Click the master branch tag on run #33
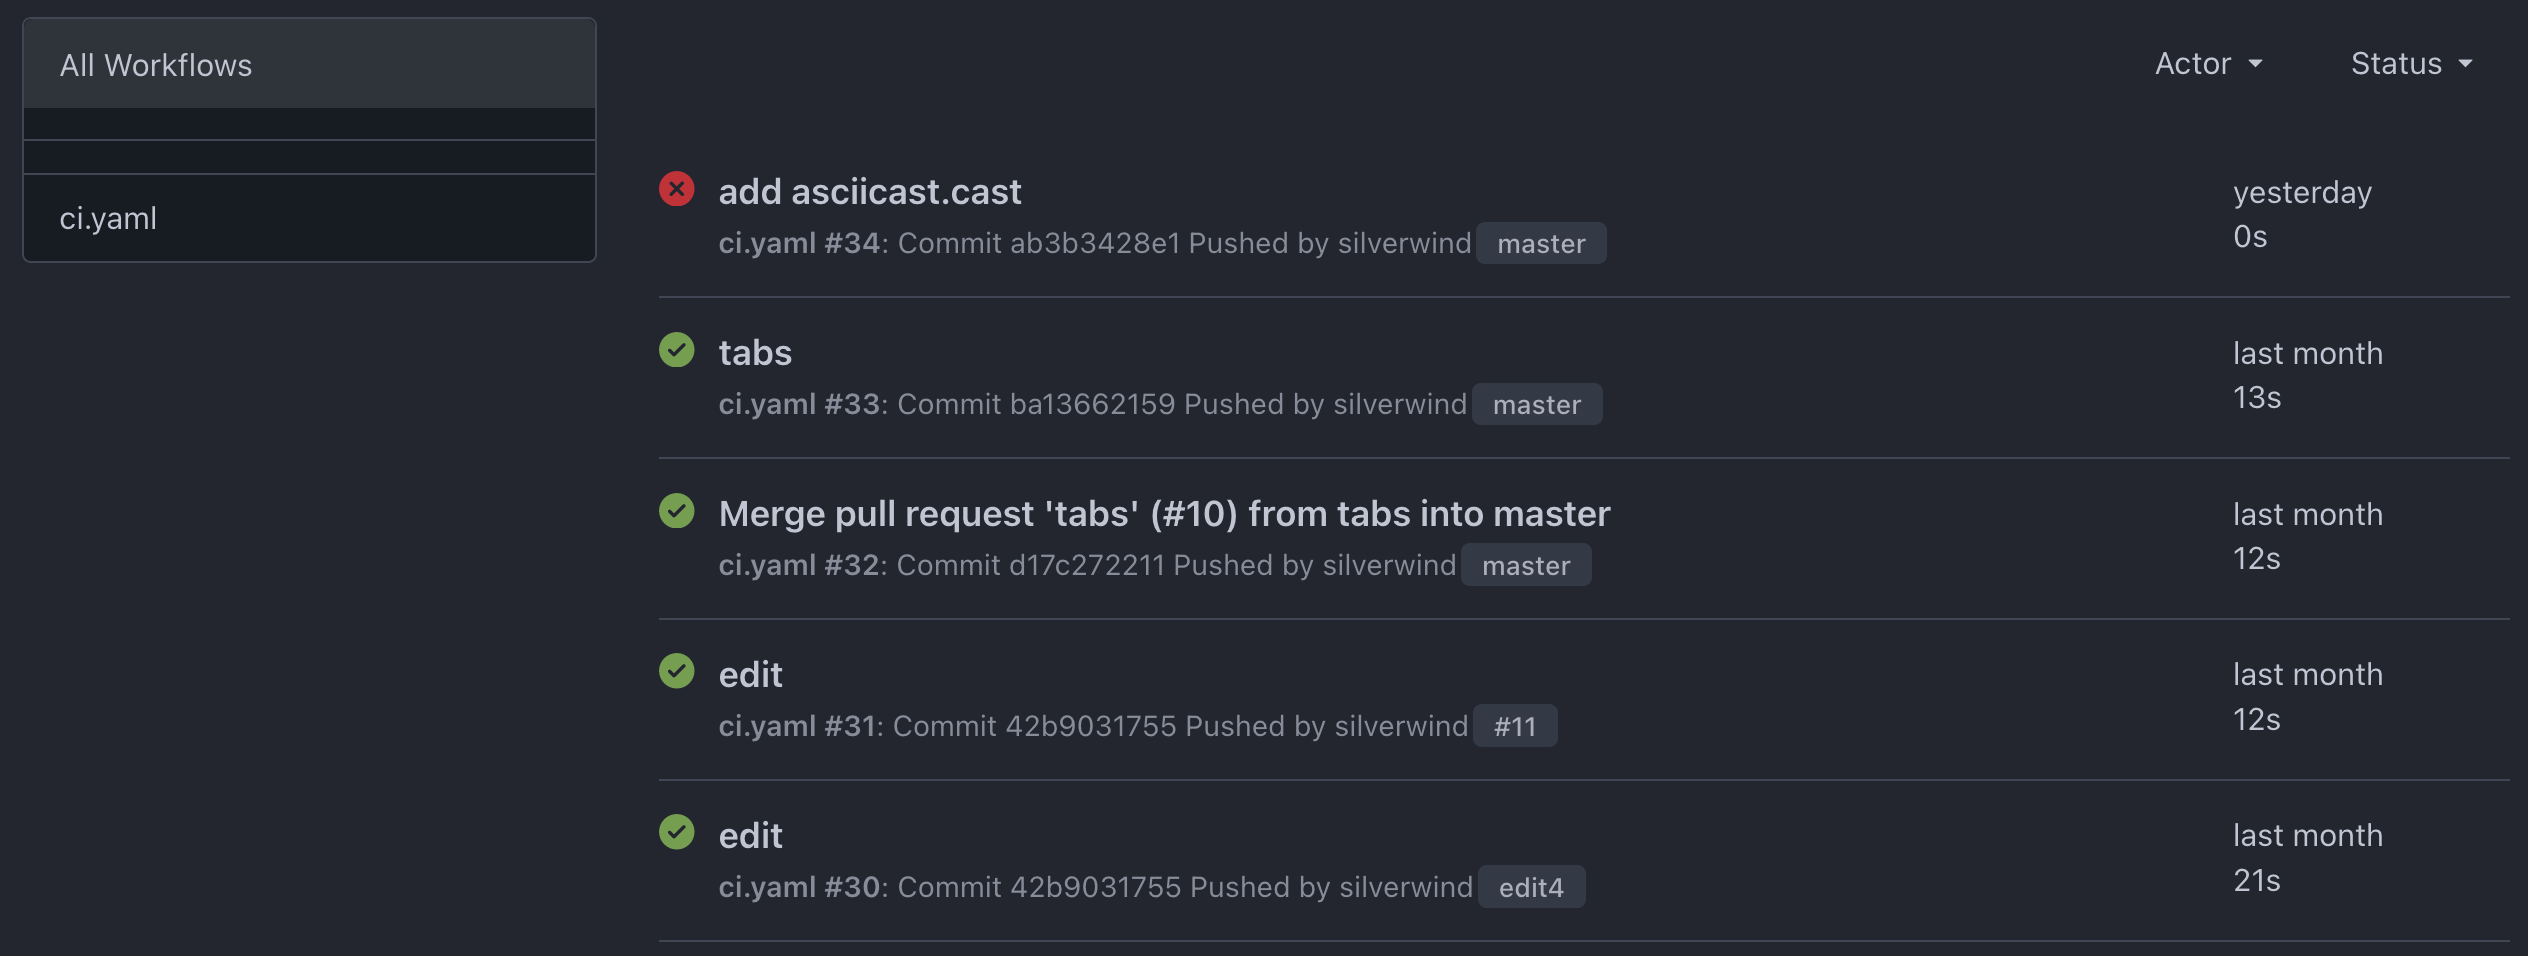The width and height of the screenshot is (2528, 956). [x=1537, y=405]
